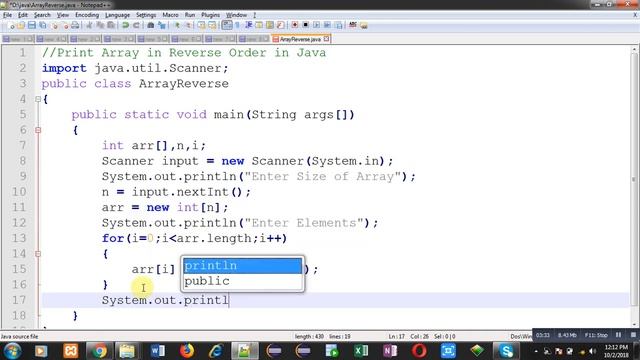Click the Playback macro toolbar icon
This screenshot has height=360, width=640.
(317, 25)
